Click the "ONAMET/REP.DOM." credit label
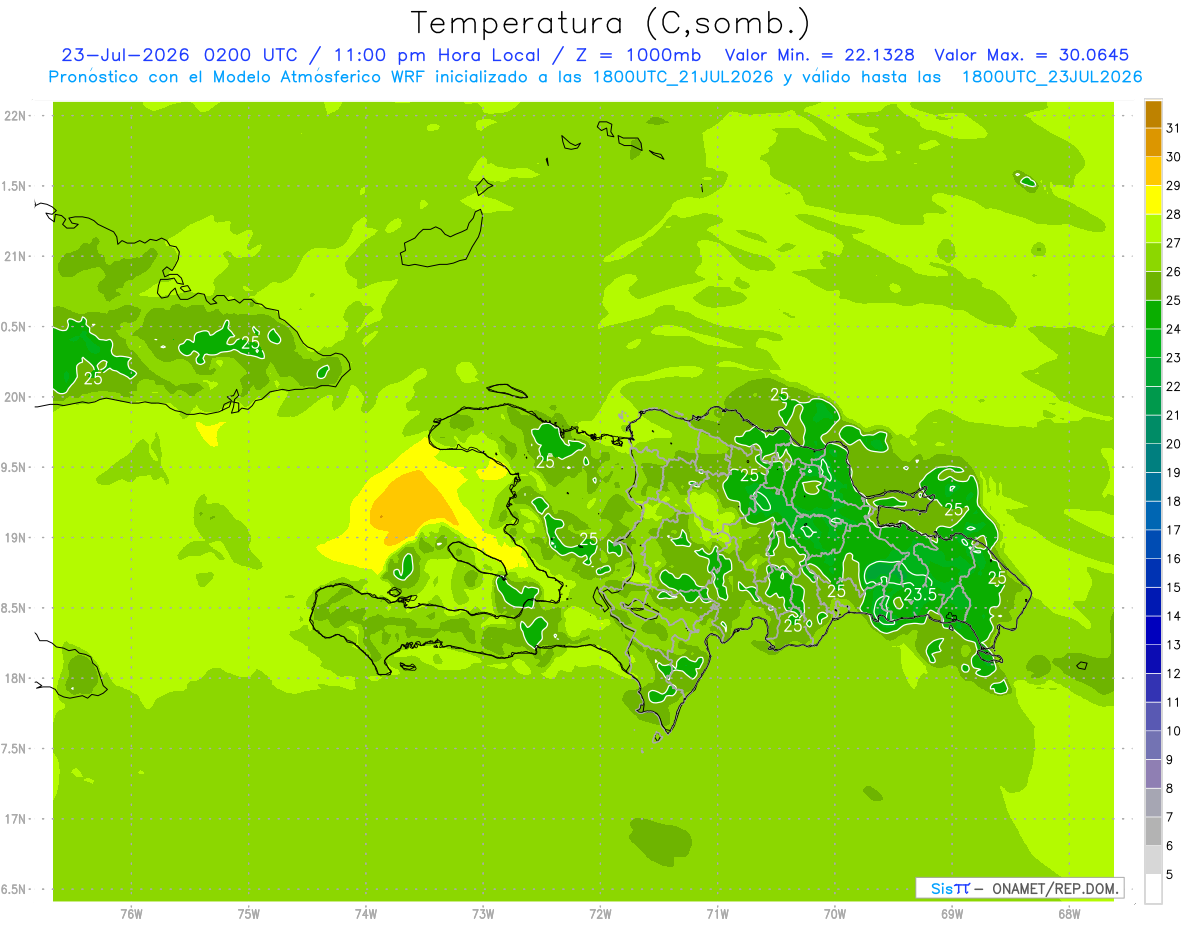 [1055, 888]
